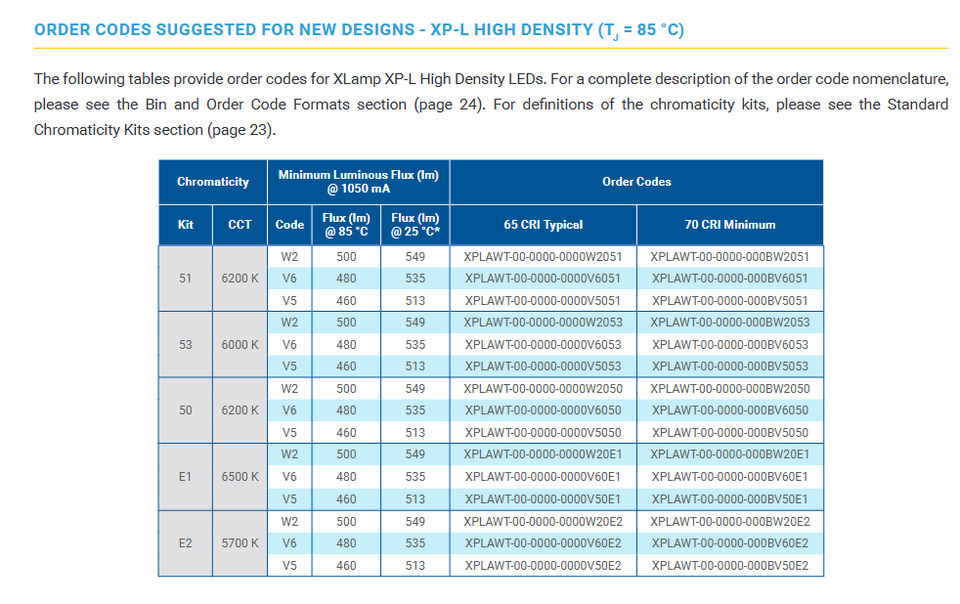This screenshot has height=604, width=960.
Task: Click the Flux @ 25 °C column header
Action: (415, 225)
